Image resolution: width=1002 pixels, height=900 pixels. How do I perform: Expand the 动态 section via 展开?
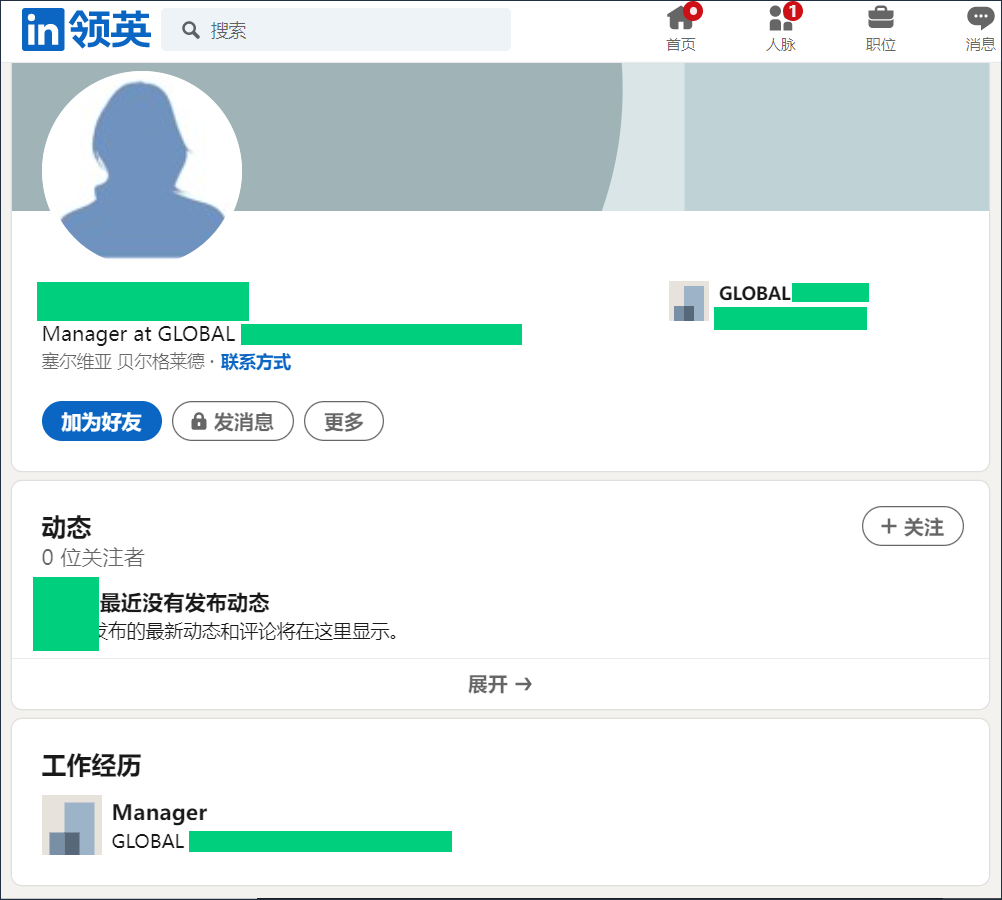500,684
